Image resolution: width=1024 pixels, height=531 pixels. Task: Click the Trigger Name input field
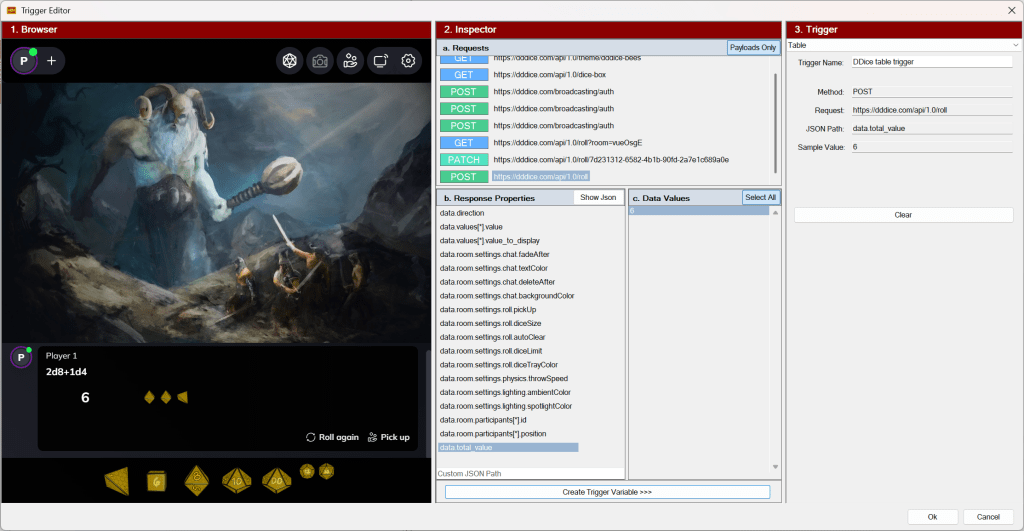tap(931, 62)
